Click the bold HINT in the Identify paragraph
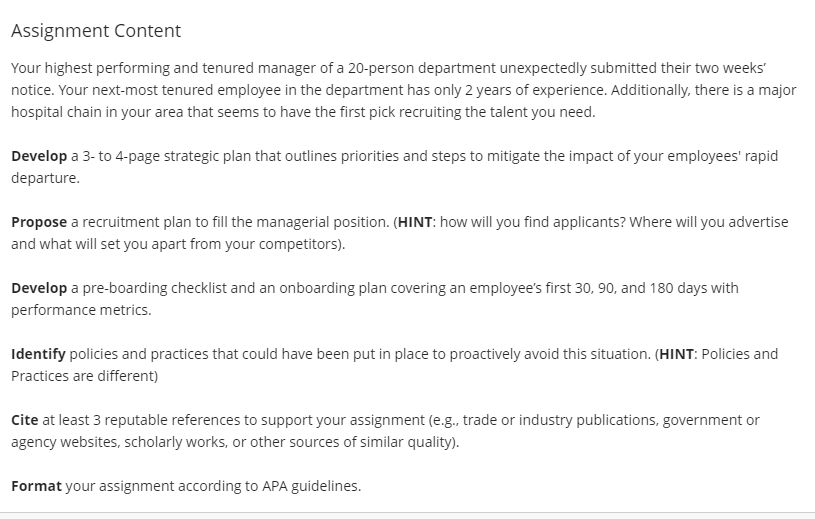 pos(676,354)
